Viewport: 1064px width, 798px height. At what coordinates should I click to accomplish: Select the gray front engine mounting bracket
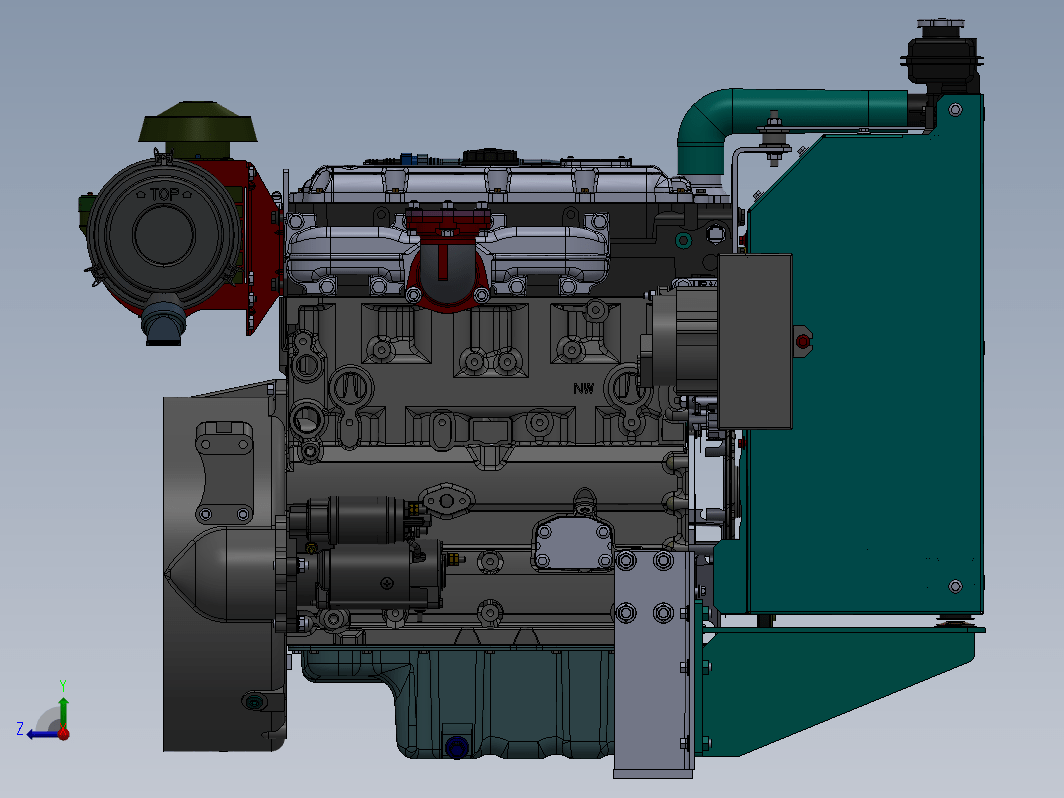(653, 665)
